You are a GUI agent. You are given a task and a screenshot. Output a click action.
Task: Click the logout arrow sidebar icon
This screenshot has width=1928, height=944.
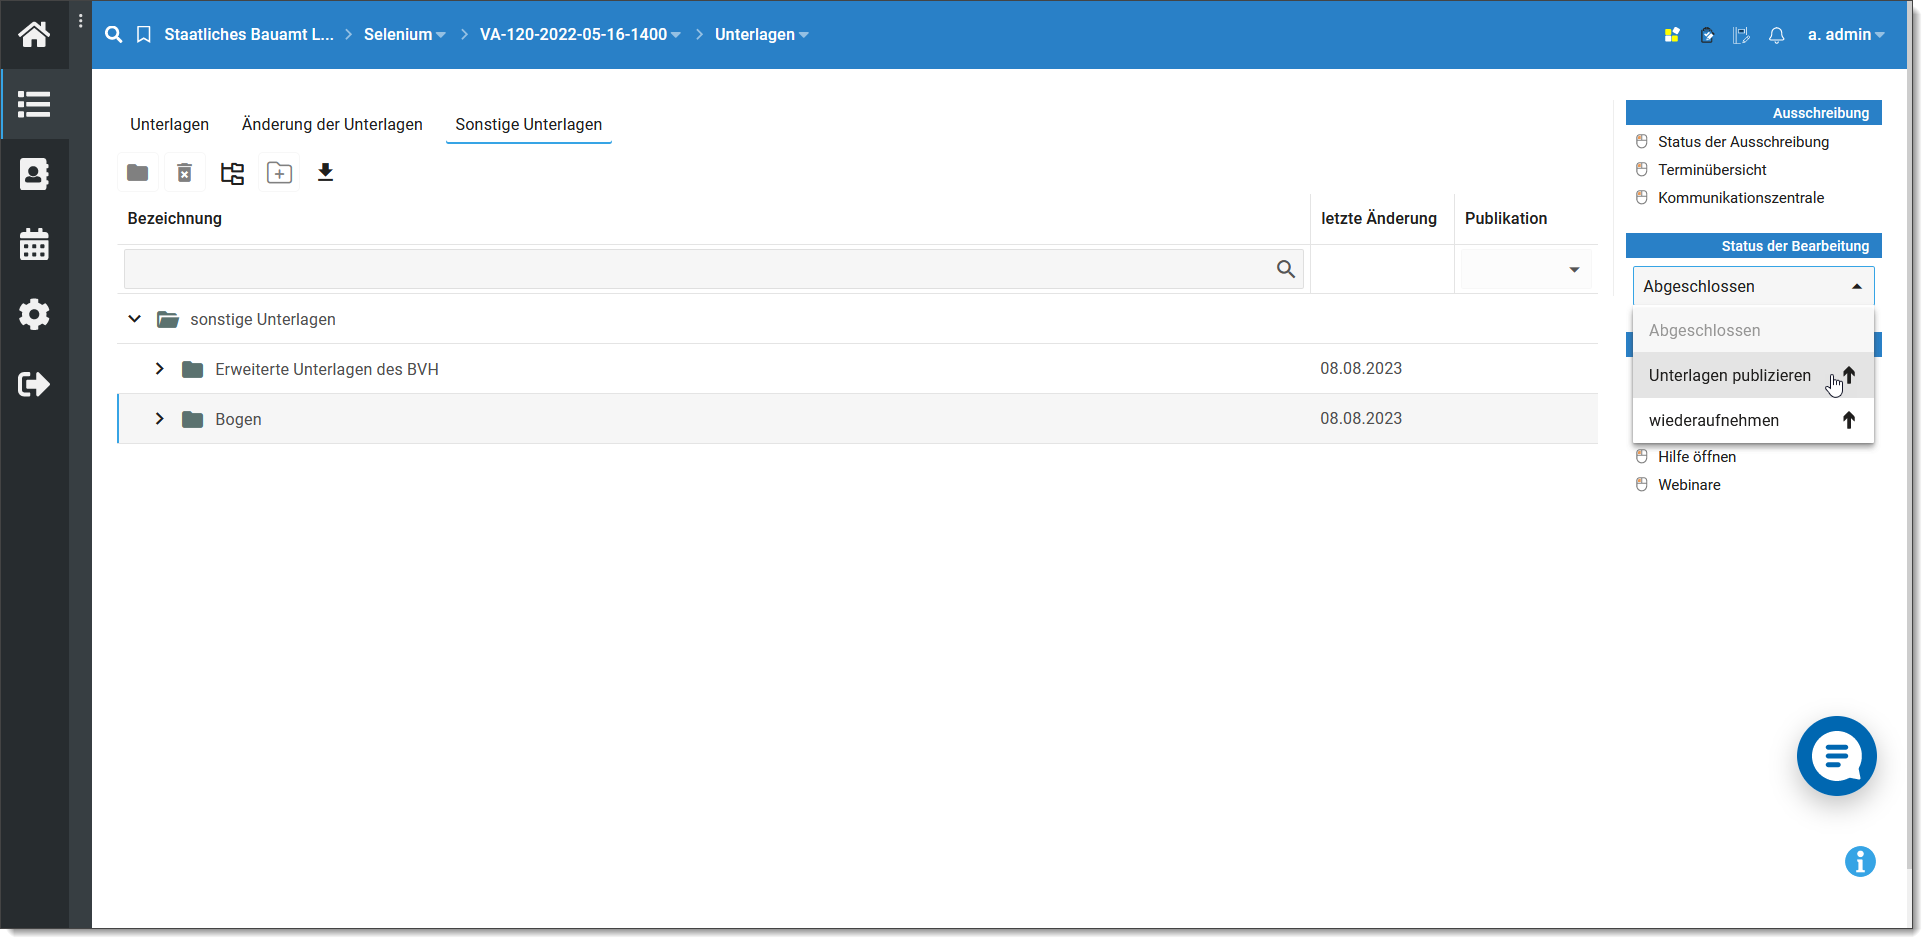(34, 384)
